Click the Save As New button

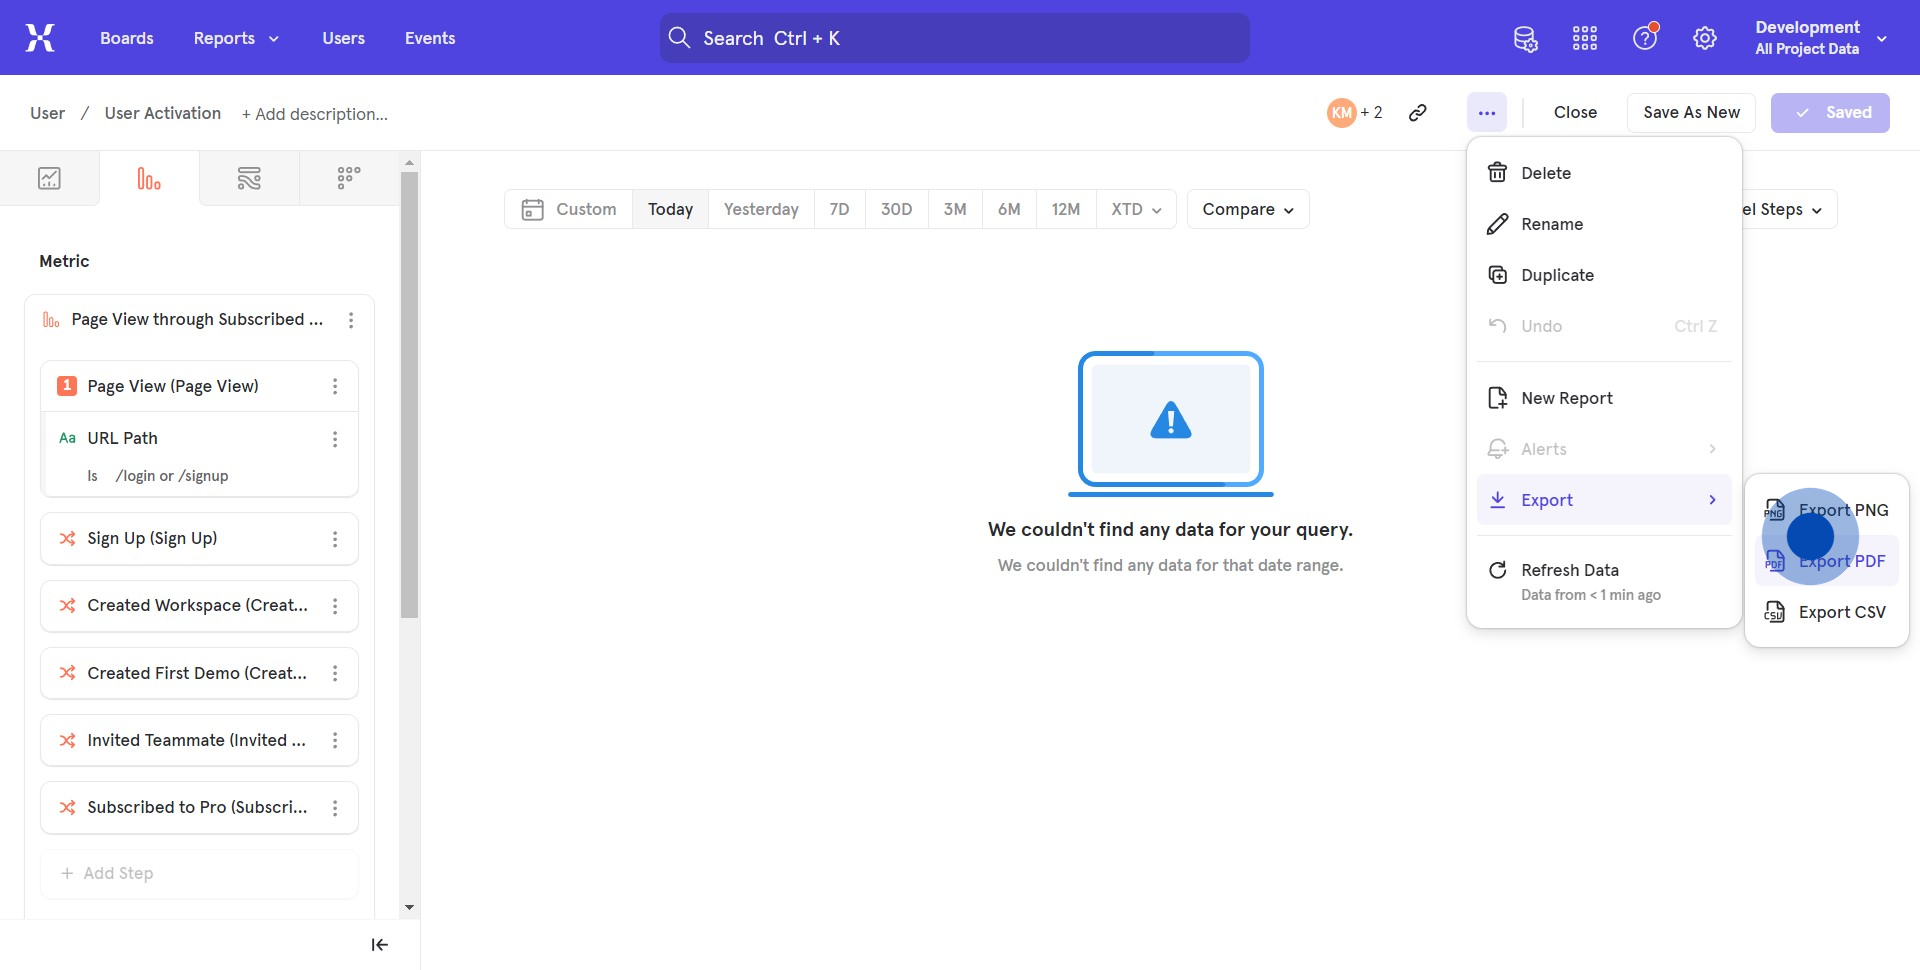[x=1691, y=113]
